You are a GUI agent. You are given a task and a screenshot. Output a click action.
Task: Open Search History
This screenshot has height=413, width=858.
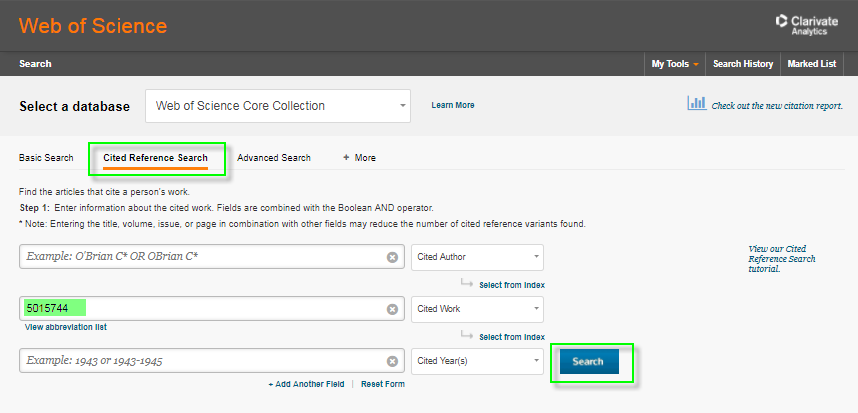(742, 64)
